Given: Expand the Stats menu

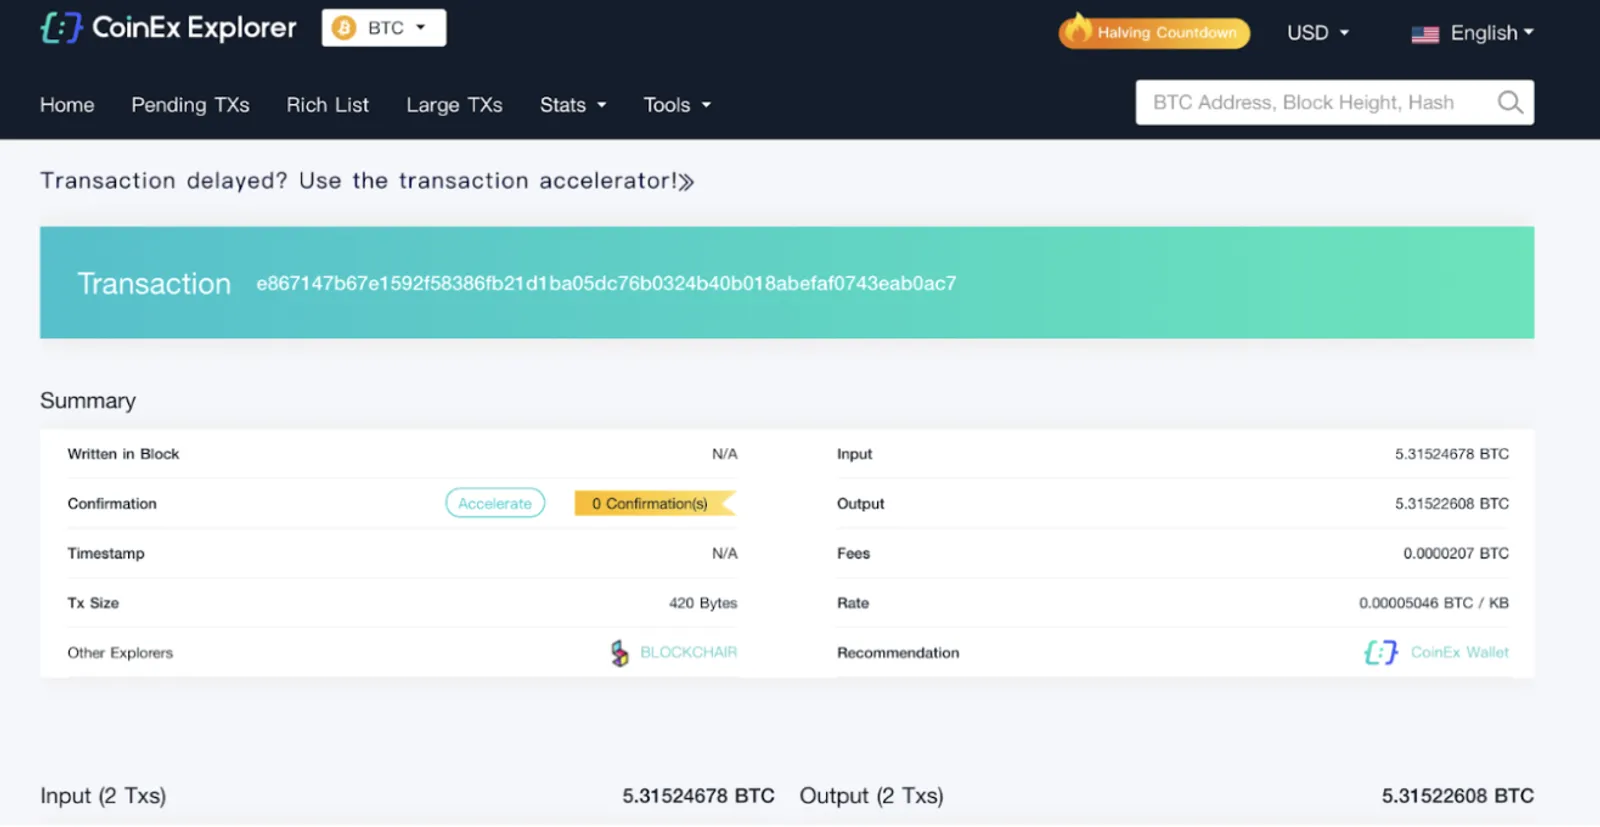Looking at the screenshot, I should coord(573,105).
